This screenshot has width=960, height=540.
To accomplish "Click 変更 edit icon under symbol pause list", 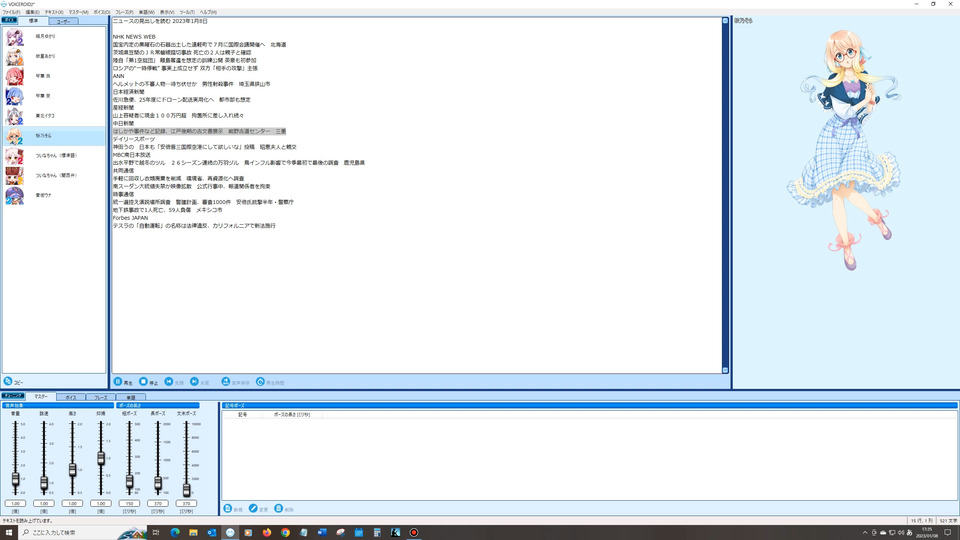I will coord(253,508).
